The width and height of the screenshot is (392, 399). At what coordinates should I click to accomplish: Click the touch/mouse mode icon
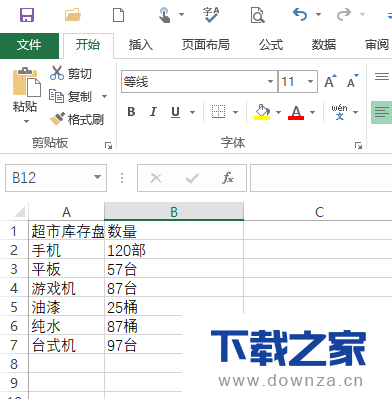click(164, 15)
